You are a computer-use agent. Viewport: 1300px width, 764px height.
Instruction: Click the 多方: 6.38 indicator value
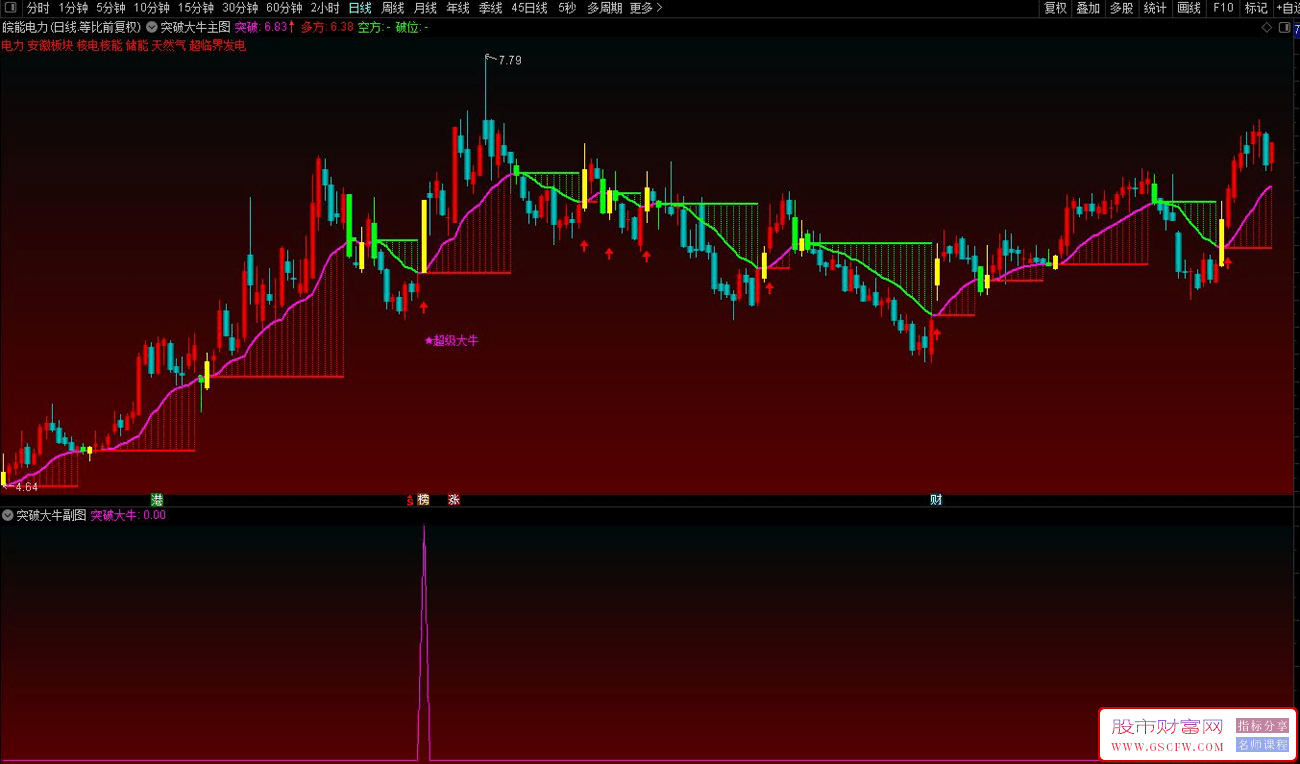(x=327, y=27)
